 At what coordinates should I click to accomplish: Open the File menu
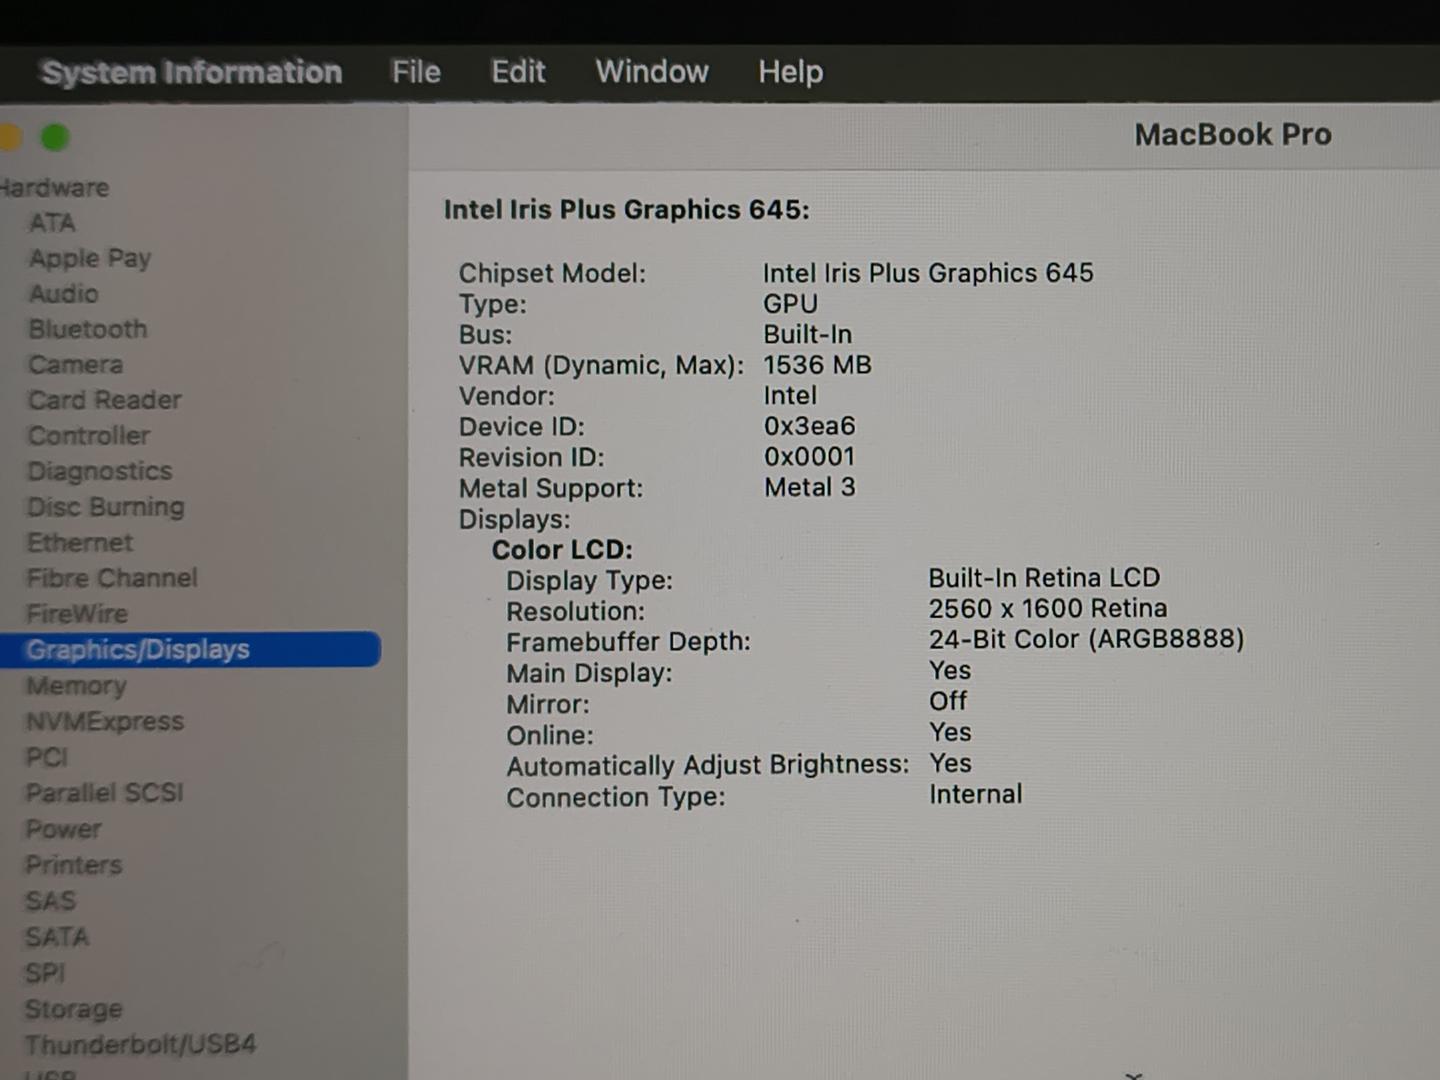(416, 72)
